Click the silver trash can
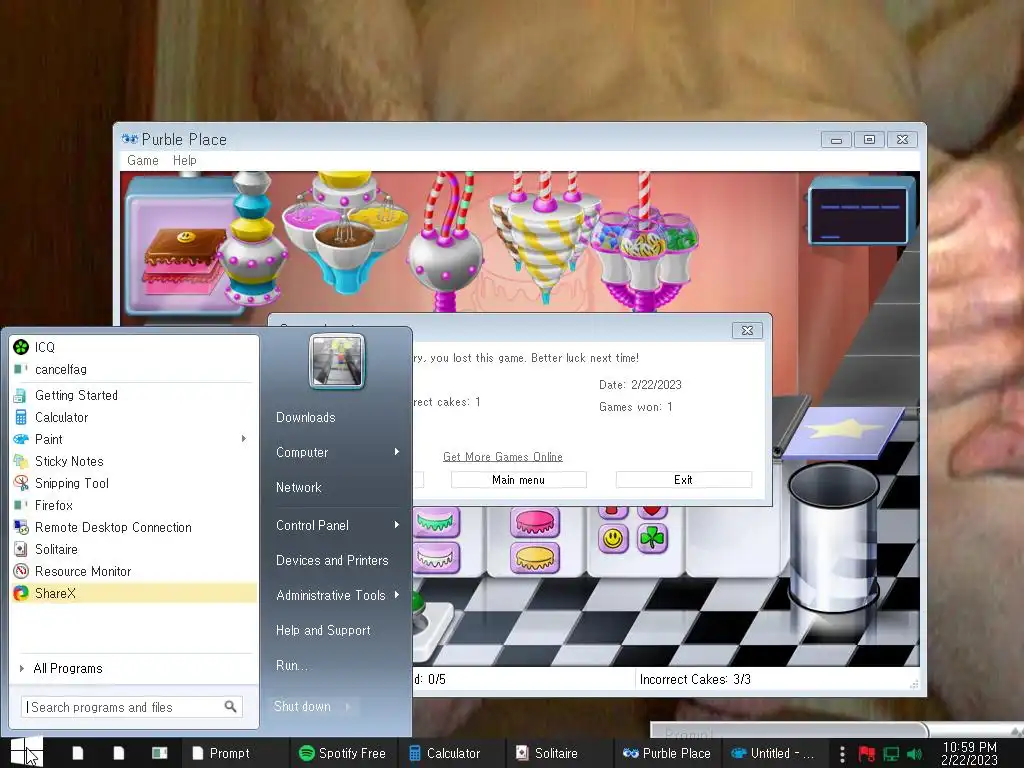The image size is (1024, 768). 833,537
